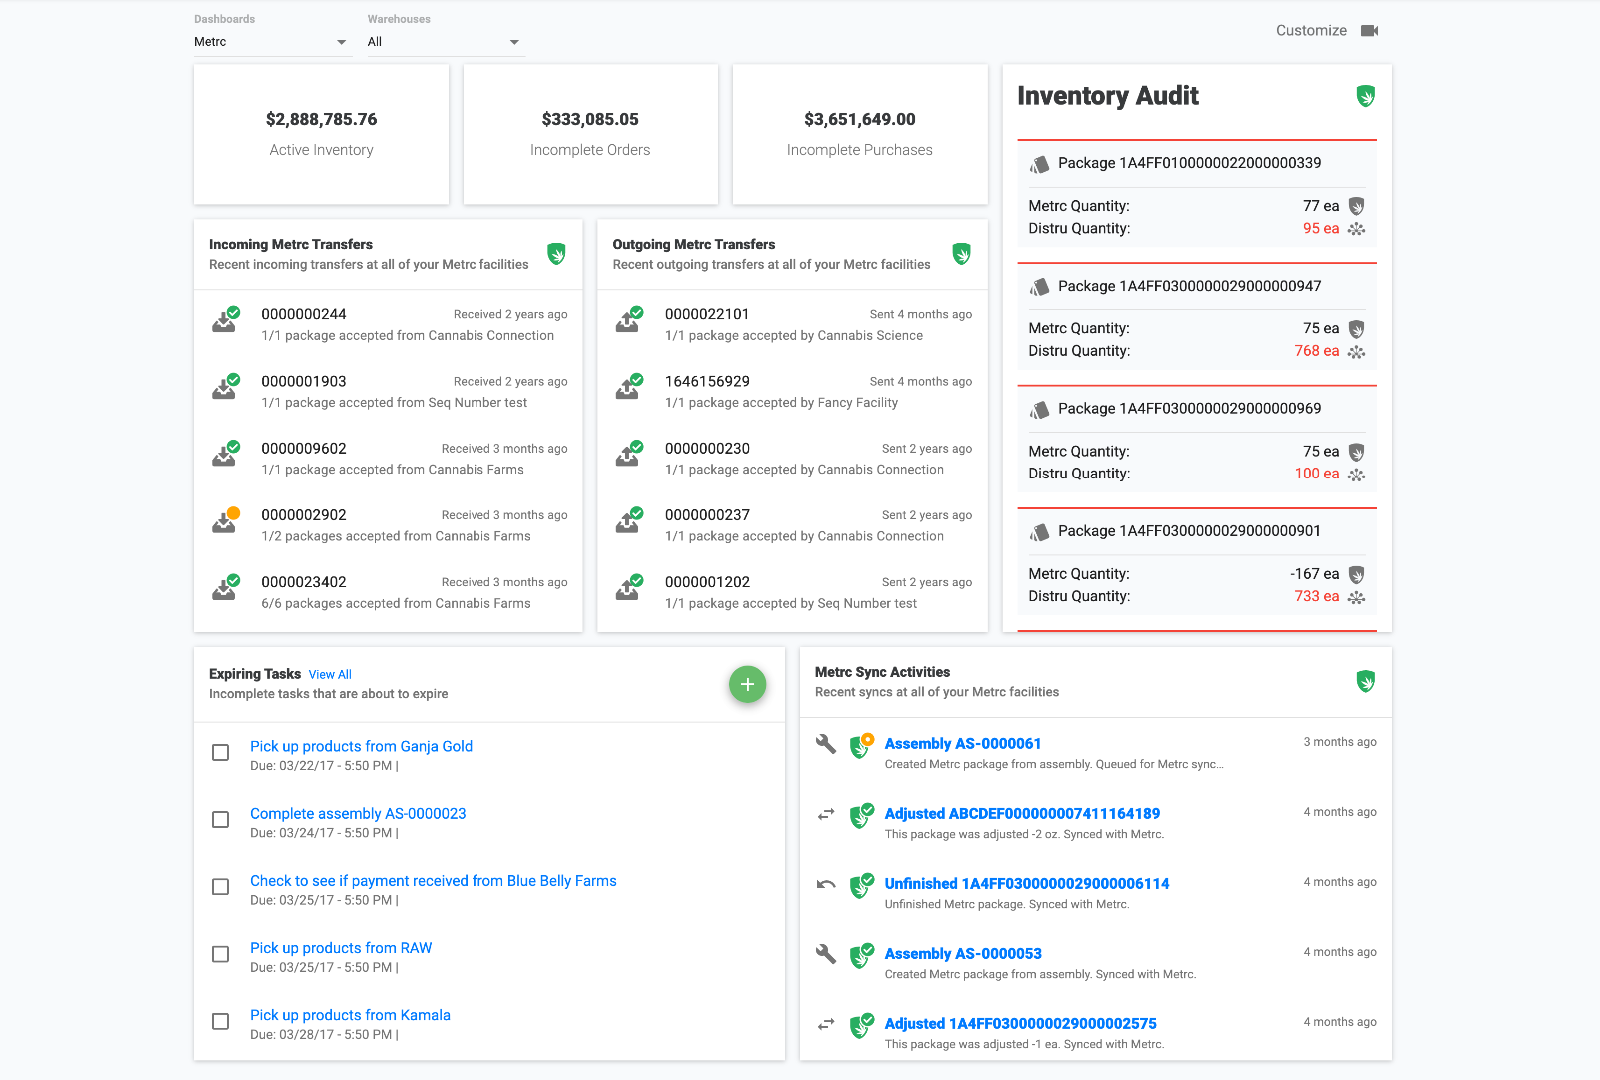Viewport: 1600px width, 1080px height.
Task: Click the Distru logo icon next to 768 ea
Action: [1356, 352]
